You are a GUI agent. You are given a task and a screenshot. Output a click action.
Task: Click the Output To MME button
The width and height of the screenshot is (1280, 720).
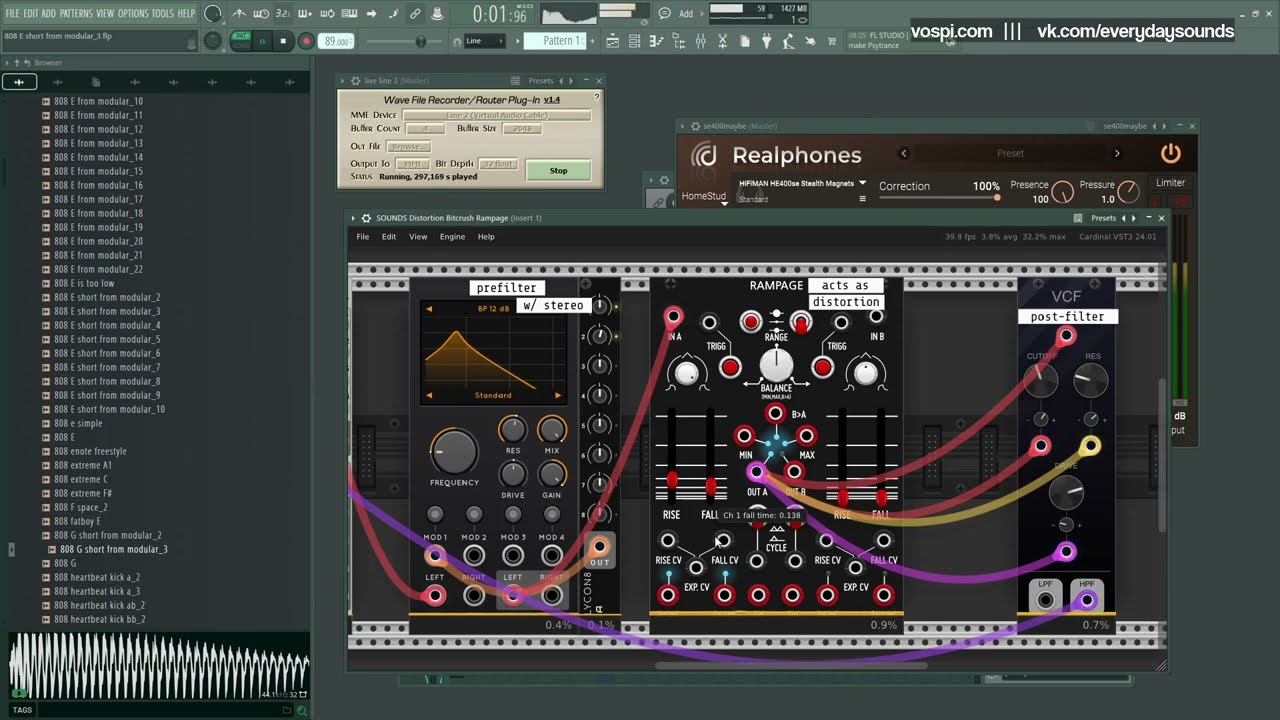(412, 164)
